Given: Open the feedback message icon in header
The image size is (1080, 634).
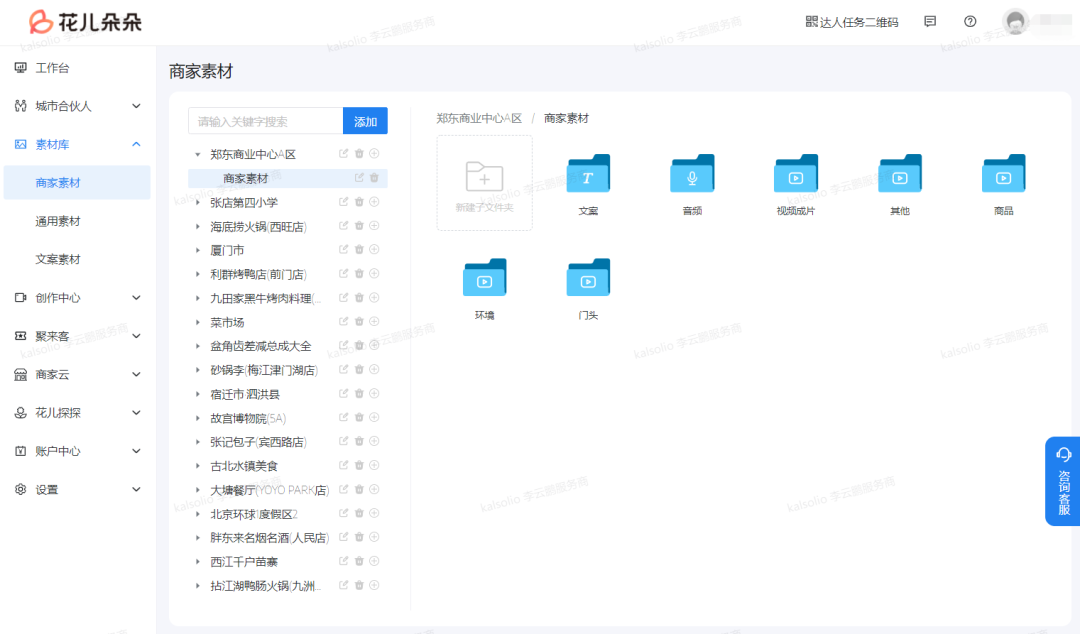Looking at the screenshot, I should pyautogui.click(x=929, y=19).
